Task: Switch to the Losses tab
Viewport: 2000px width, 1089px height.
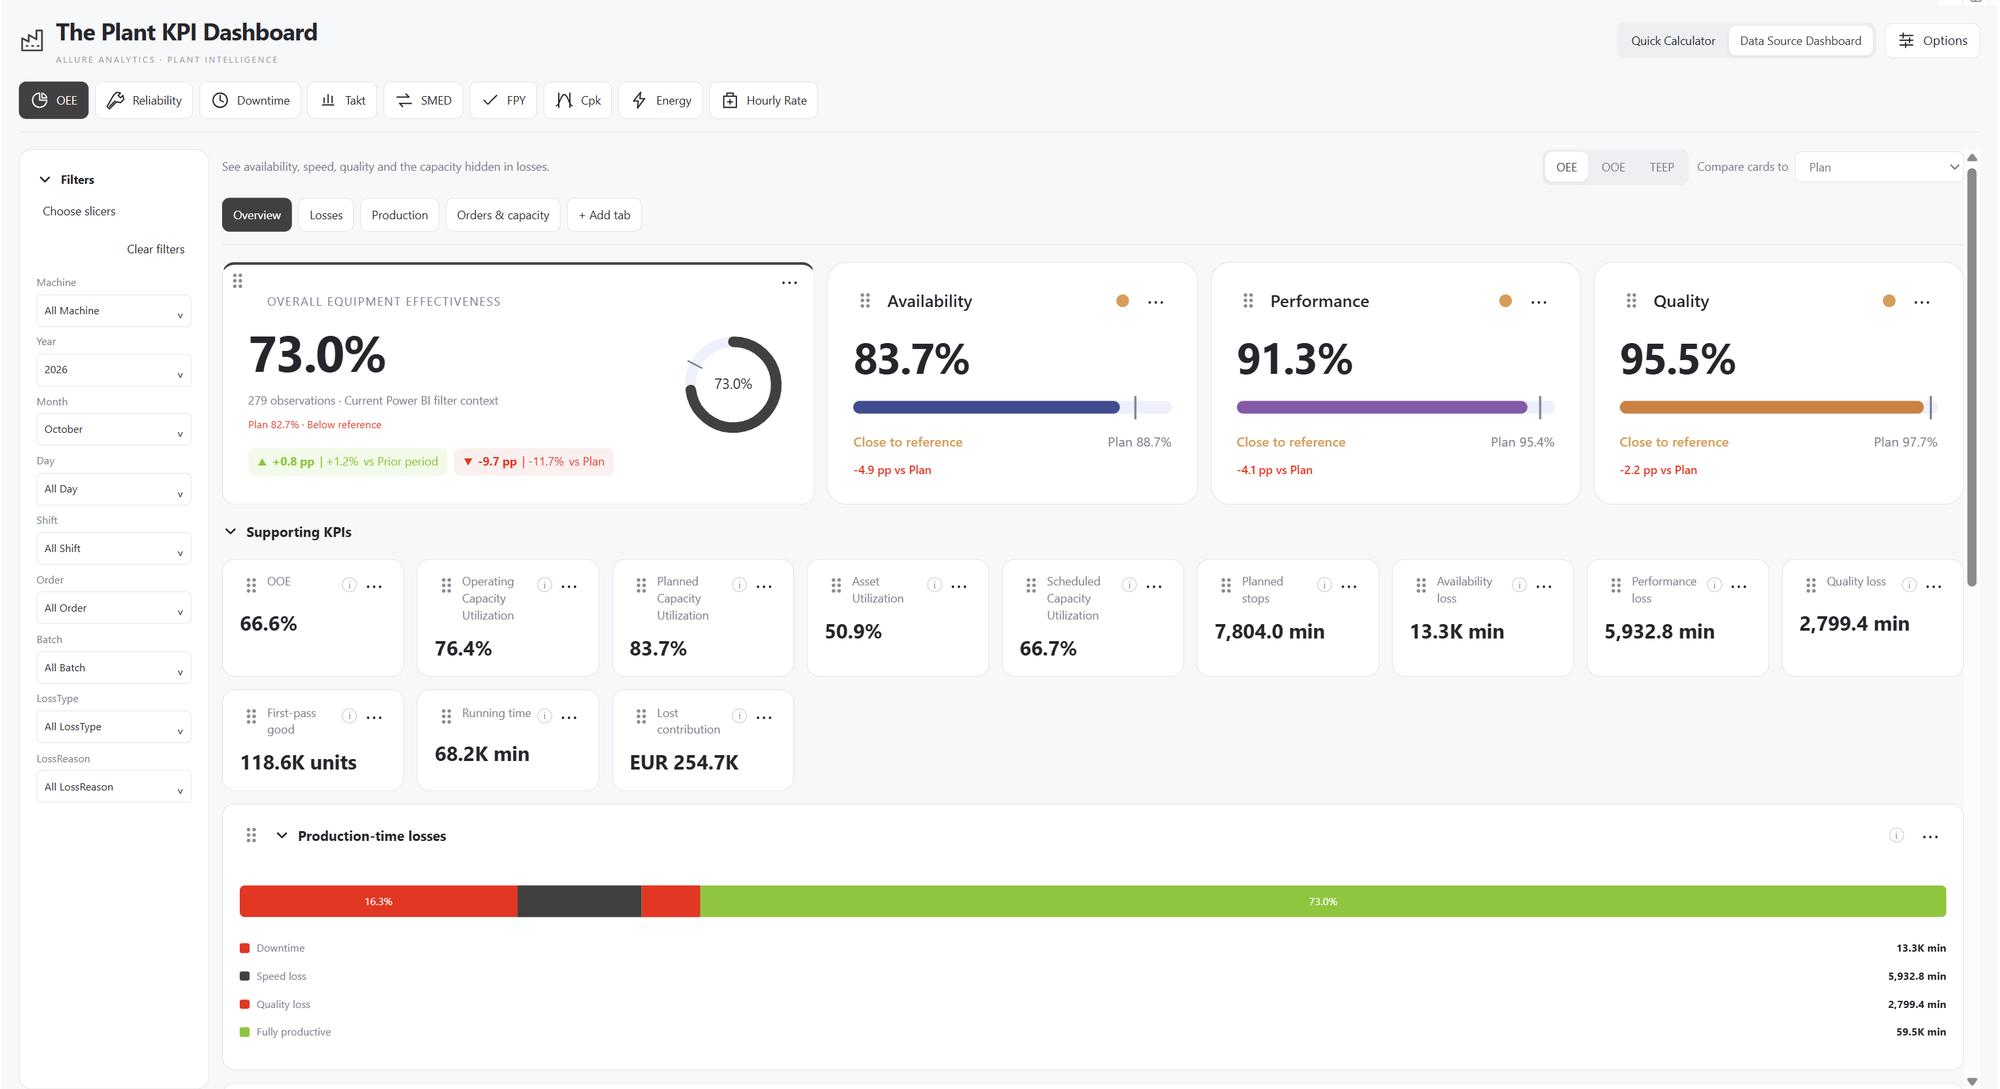Action: [326, 215]
